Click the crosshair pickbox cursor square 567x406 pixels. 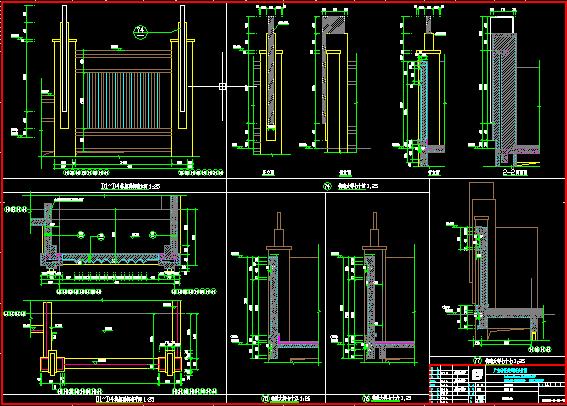[x=222, y=86]
